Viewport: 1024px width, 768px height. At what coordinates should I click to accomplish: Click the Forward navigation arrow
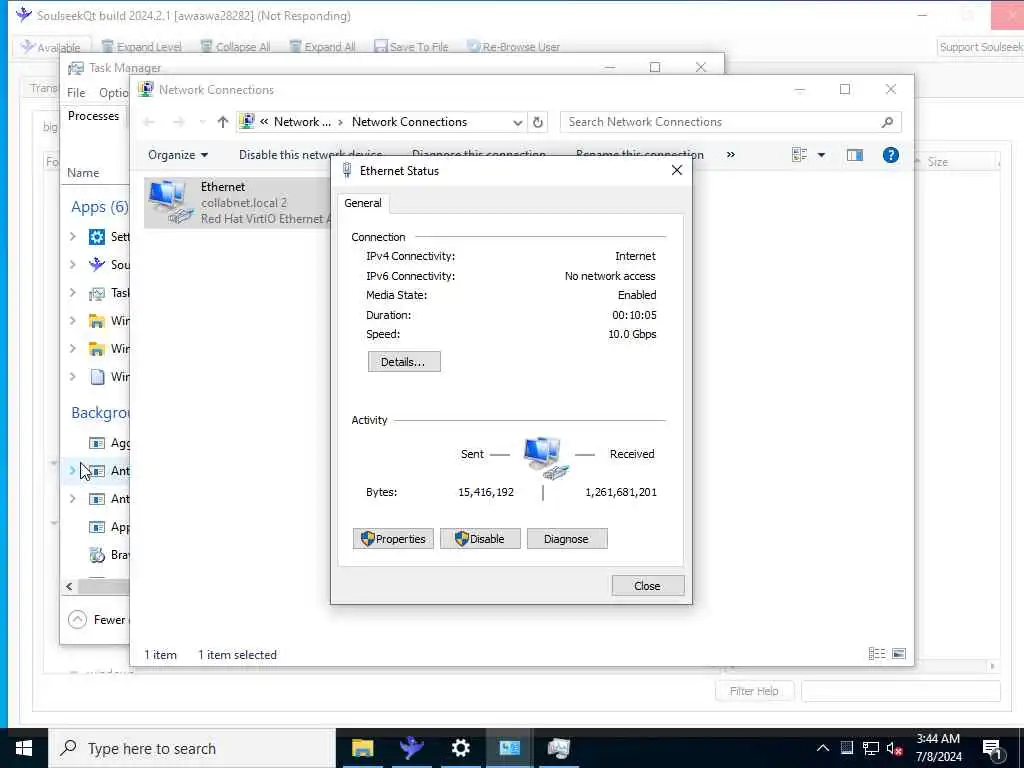[x=178, y=122]
